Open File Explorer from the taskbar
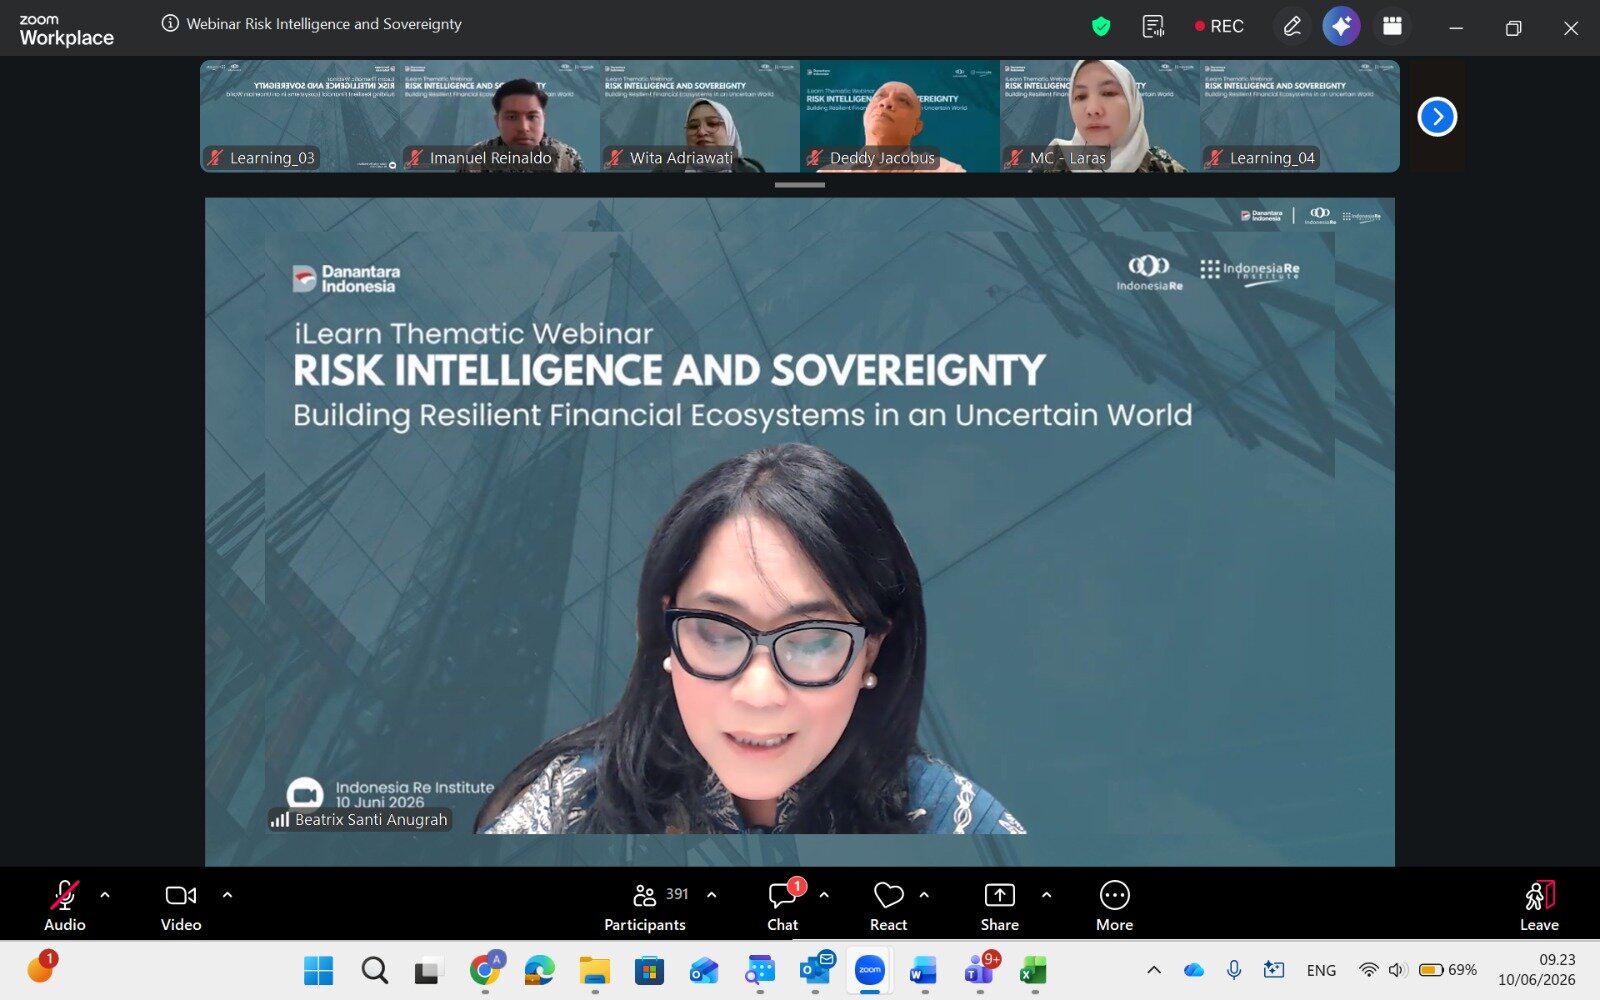1600x1000 pixels. pos(595,970)
